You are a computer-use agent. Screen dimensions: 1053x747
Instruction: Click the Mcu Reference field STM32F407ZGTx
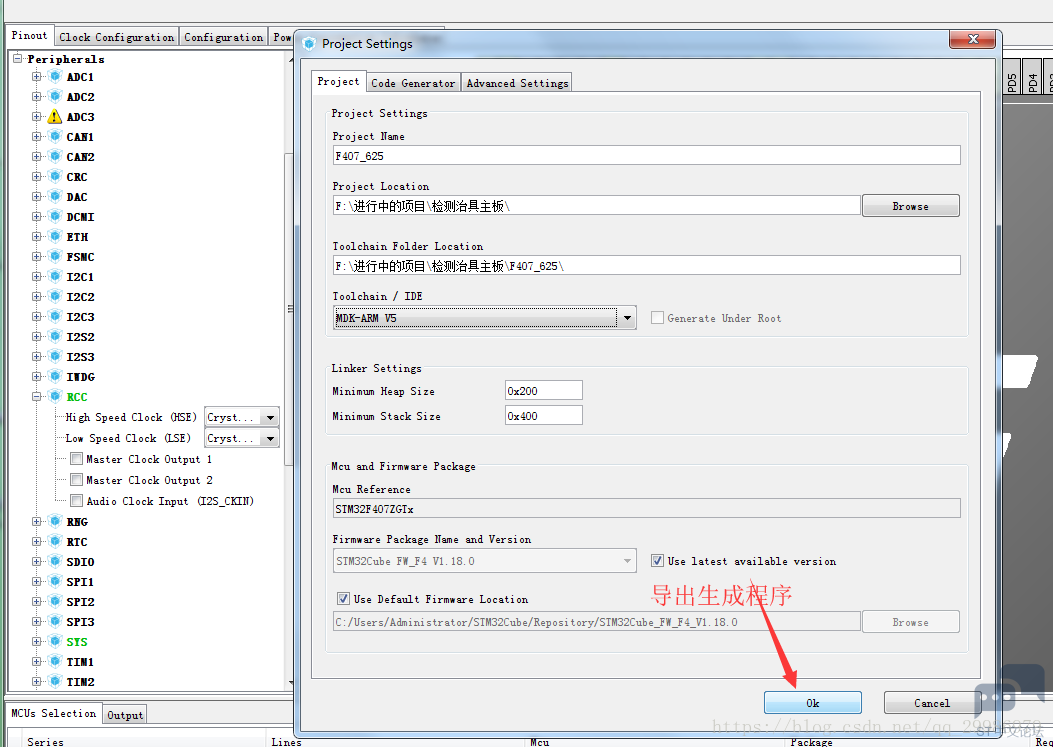(647, 509)
